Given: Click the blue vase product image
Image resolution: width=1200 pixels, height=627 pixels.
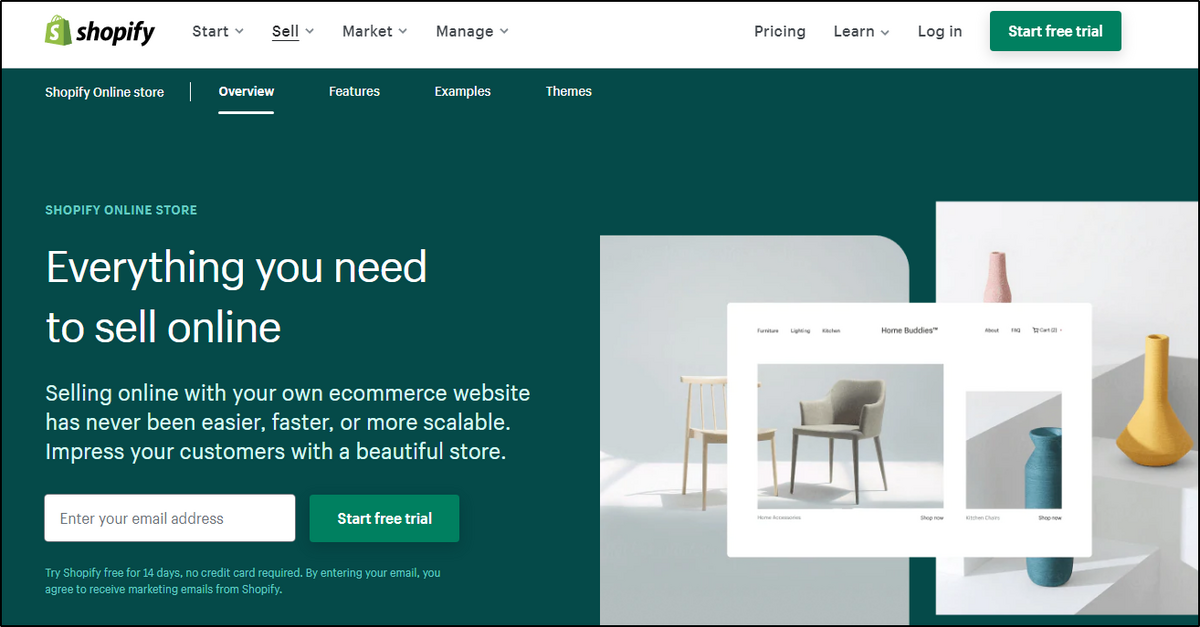Looking at the screenshot, I should click(1013, 450).
